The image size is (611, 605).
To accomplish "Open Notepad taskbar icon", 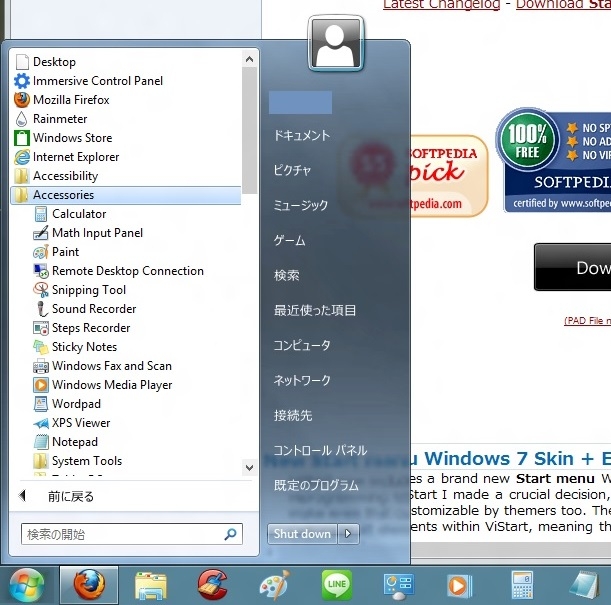I will coord(585,585).
